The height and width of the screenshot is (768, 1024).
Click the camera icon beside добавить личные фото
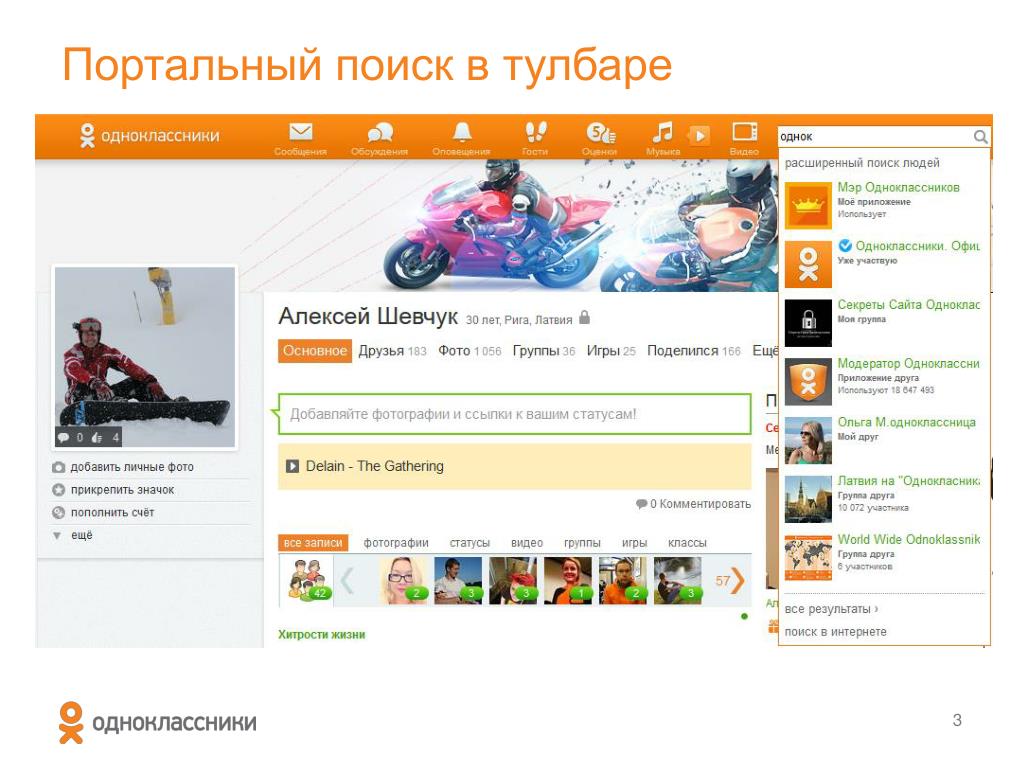point(58,467)
